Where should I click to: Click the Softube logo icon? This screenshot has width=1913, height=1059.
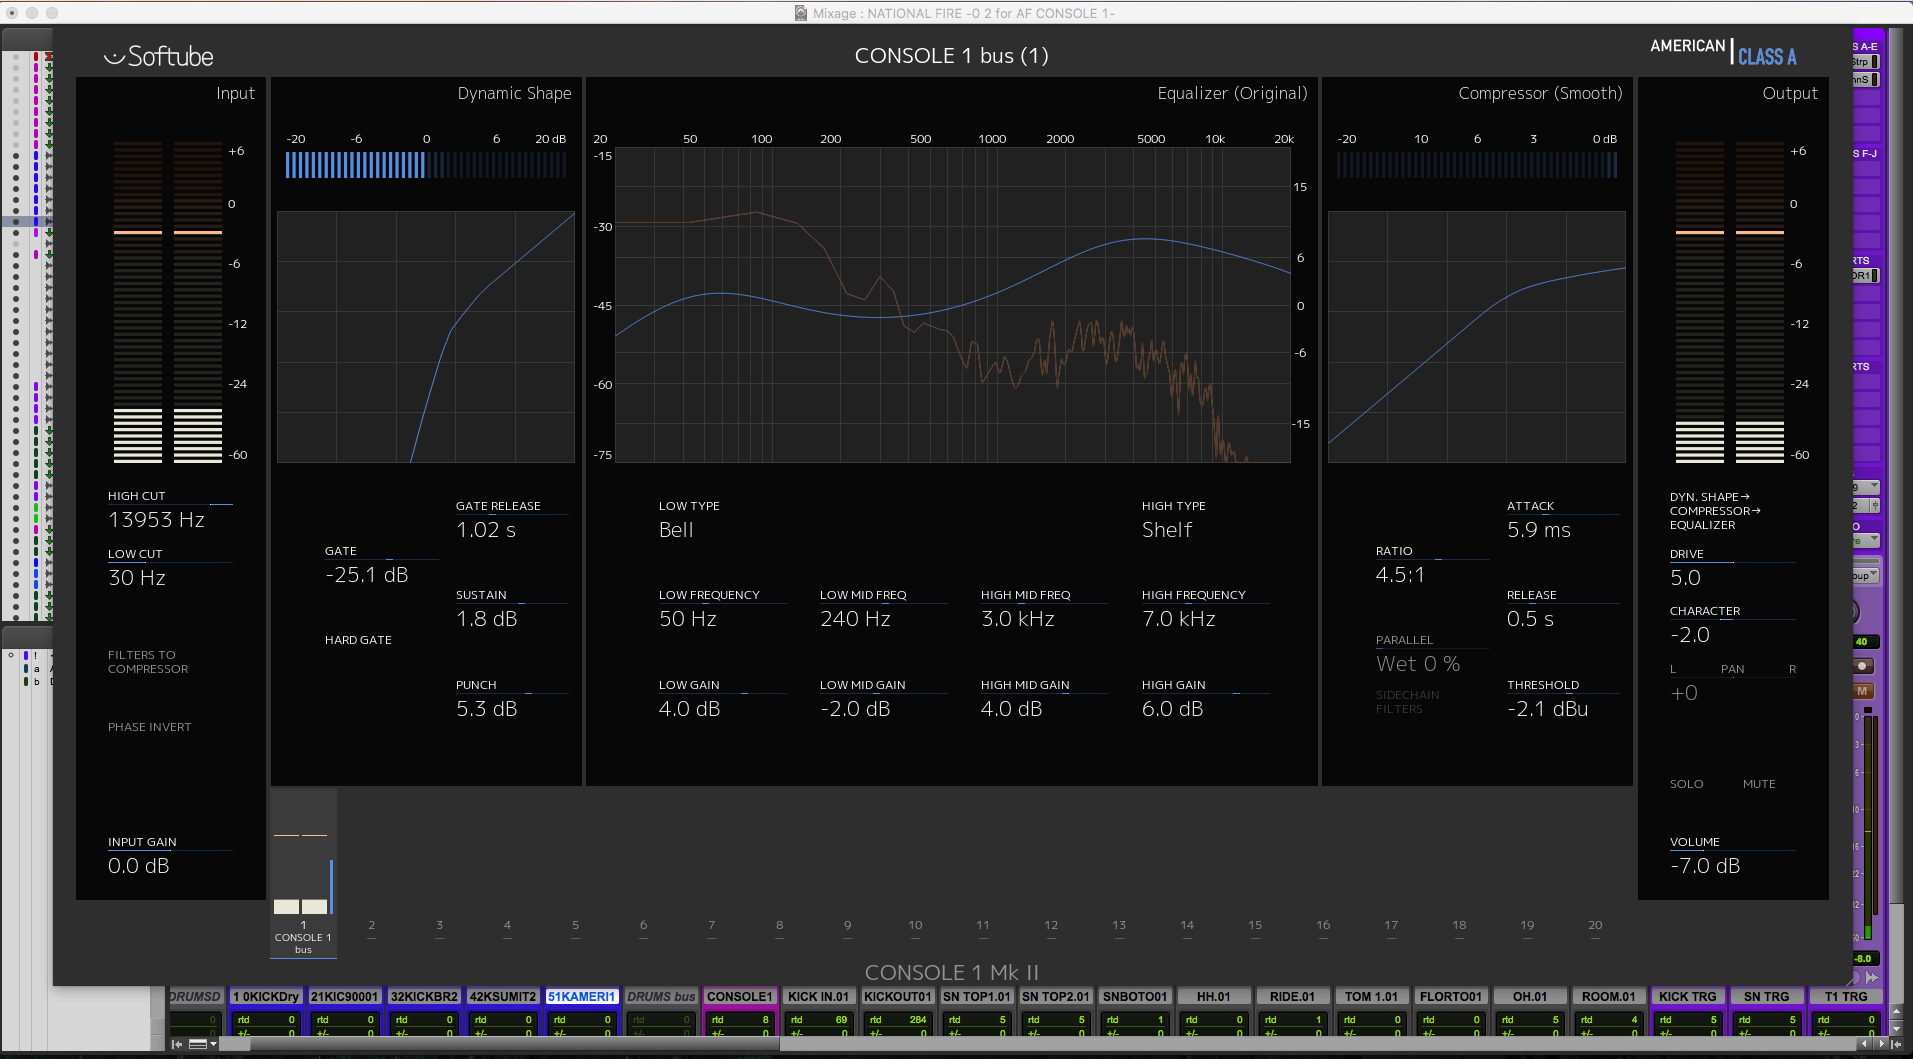pos(114,57)
